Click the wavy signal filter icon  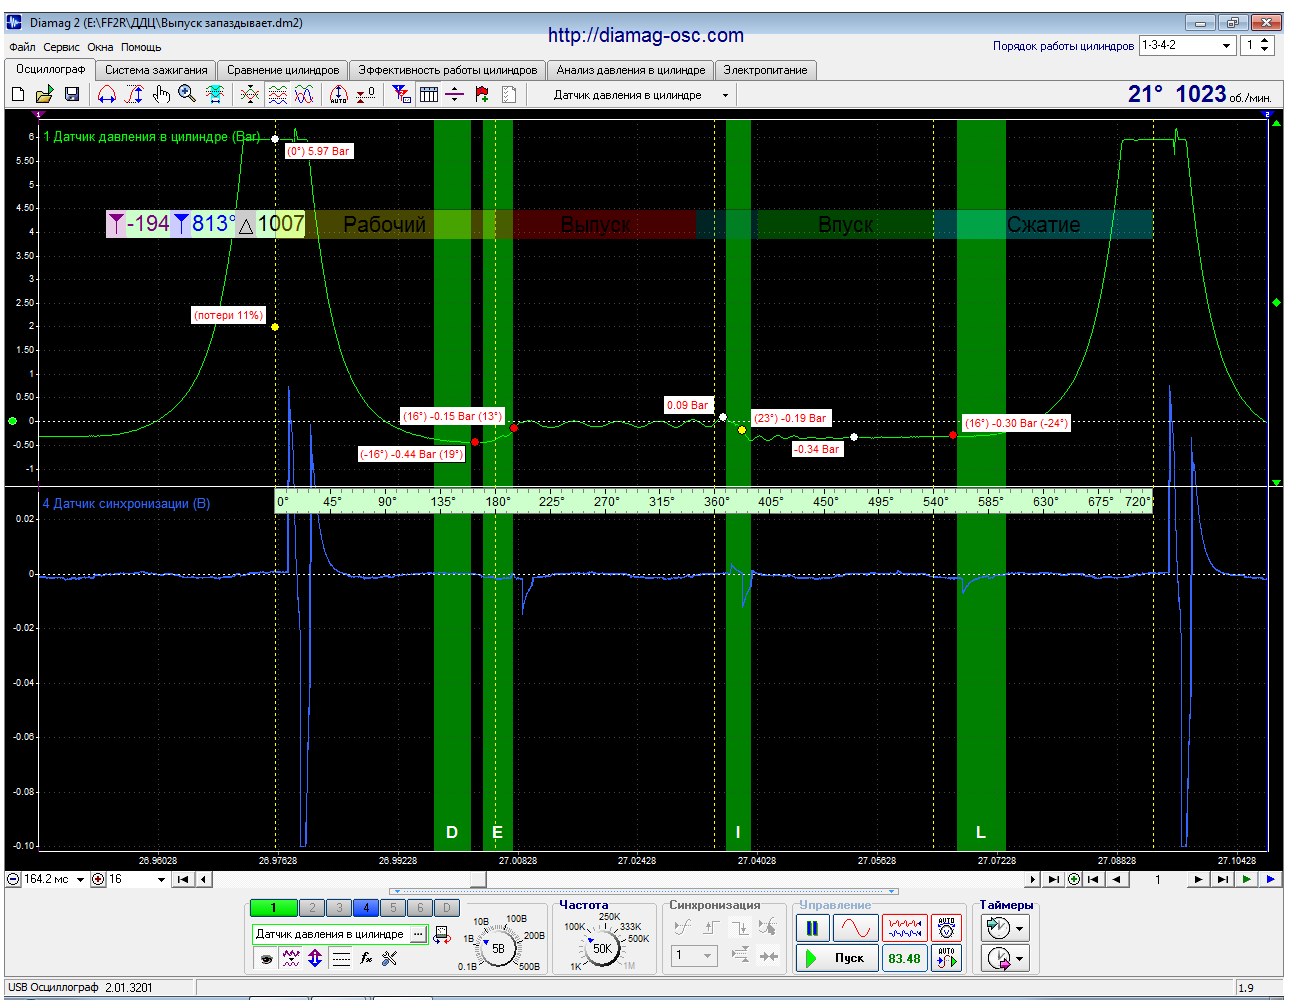291,958
